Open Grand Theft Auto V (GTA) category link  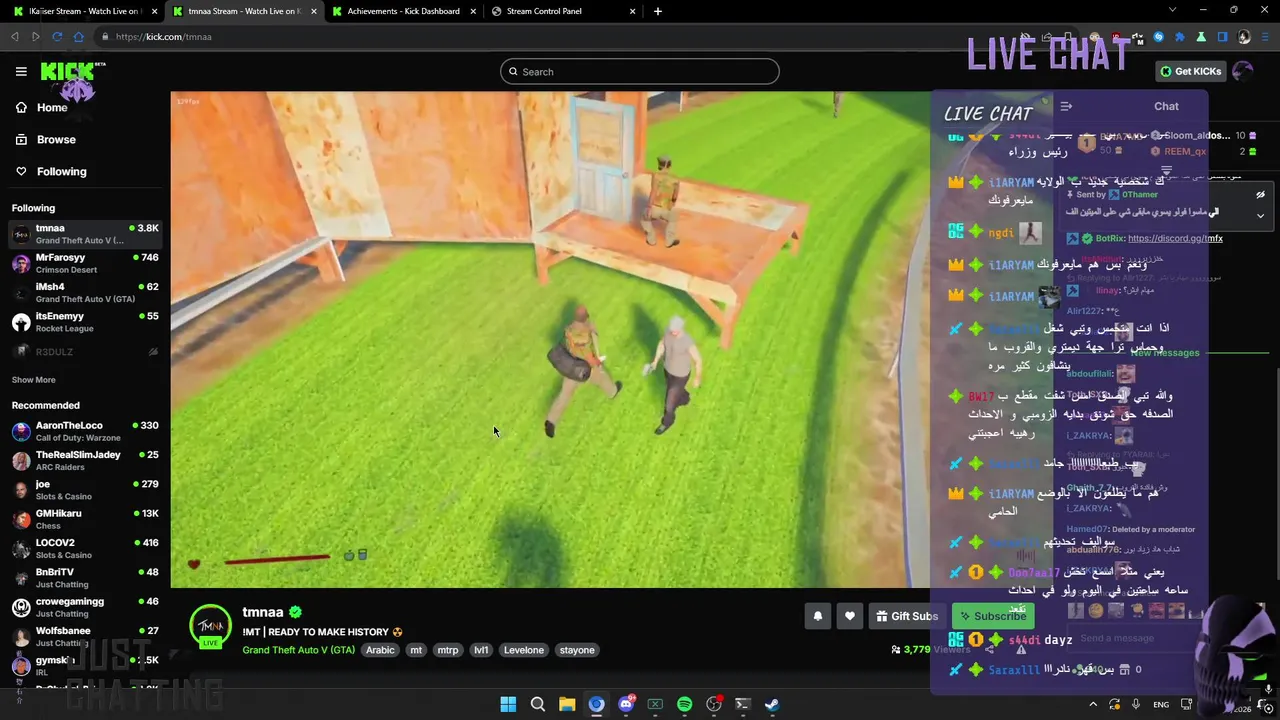tap(298, 650)
